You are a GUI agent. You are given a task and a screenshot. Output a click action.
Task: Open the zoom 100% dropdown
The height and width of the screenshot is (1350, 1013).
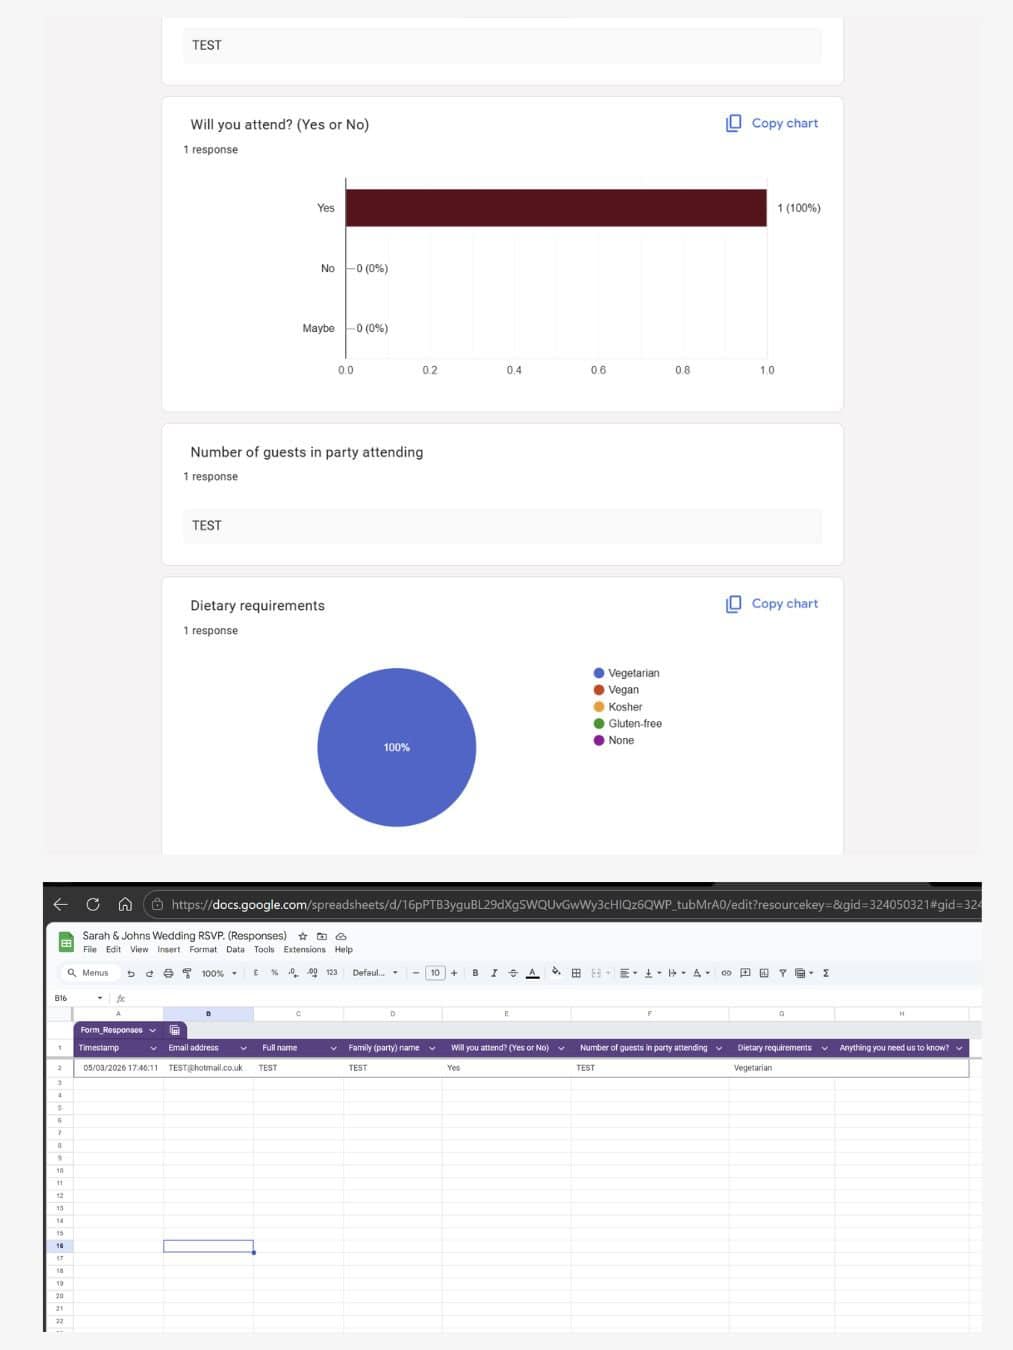[219, 973]
